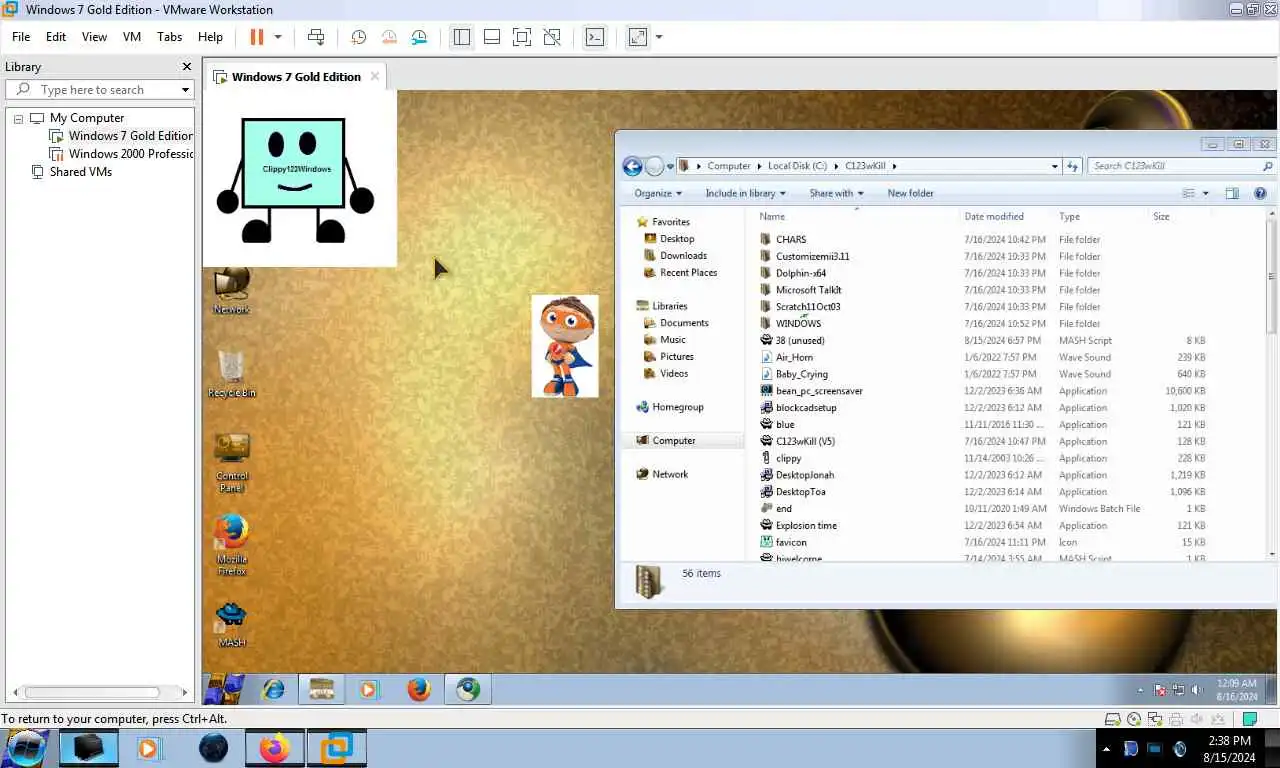Click the Explorer Back arrow button

632,166
